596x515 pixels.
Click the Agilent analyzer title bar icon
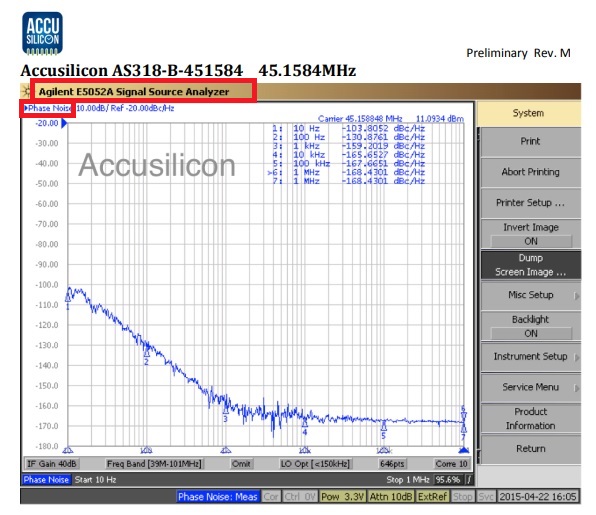(26, 92)
